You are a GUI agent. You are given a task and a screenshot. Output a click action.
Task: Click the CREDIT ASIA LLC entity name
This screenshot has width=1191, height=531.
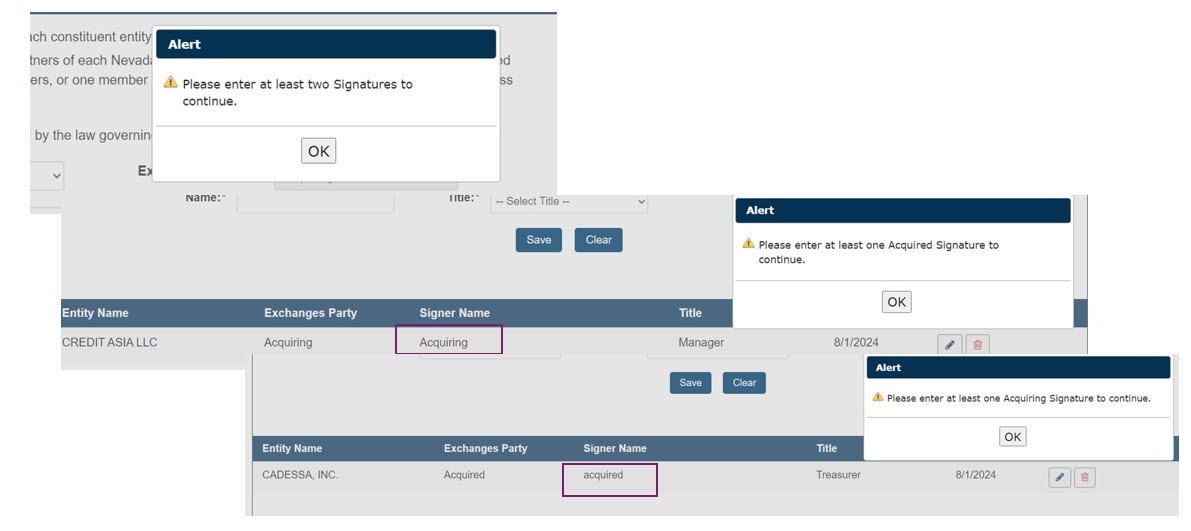110,342
